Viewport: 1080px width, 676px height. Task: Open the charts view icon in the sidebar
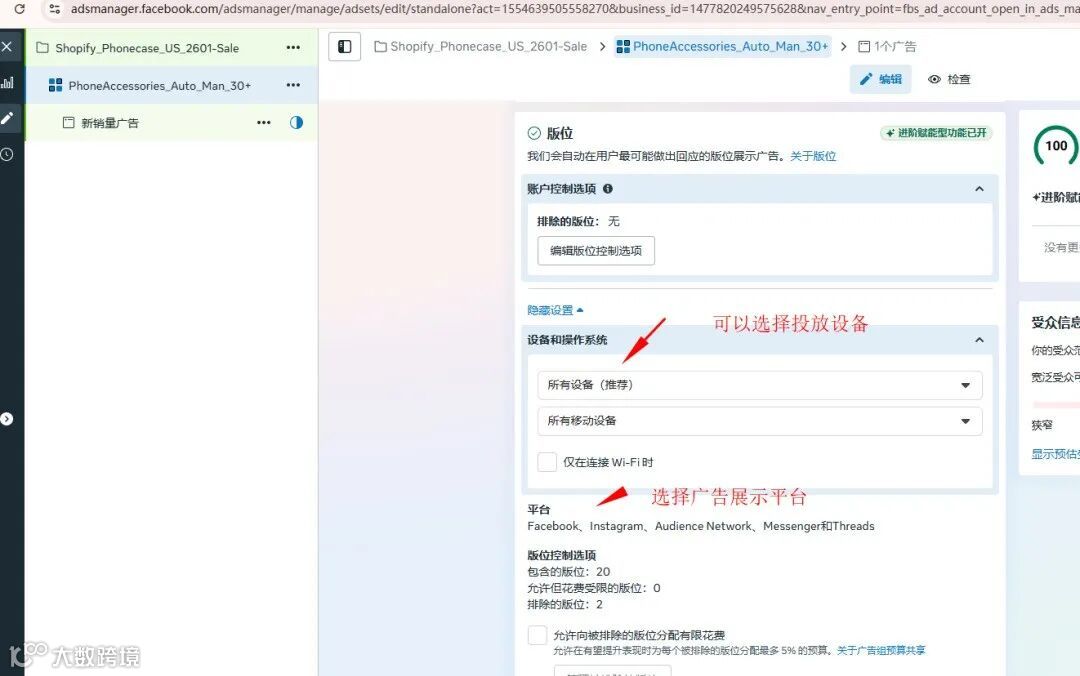[x=7, y=83]
